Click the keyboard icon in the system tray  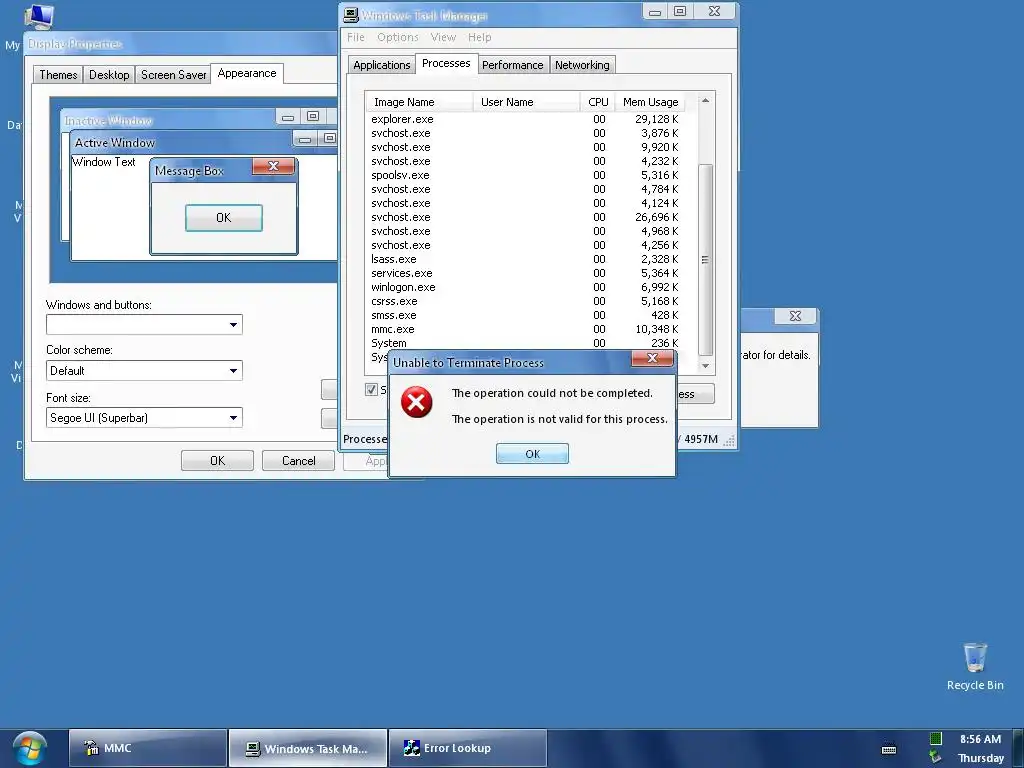pos(889,749)
